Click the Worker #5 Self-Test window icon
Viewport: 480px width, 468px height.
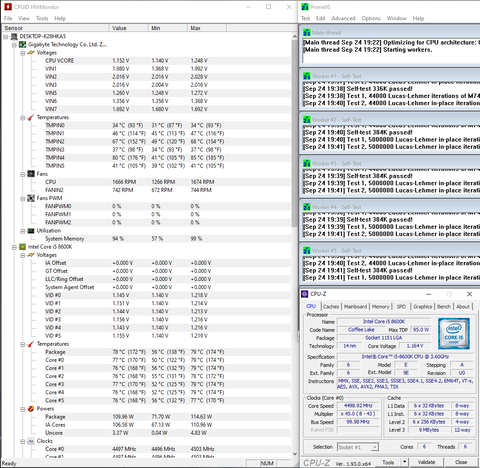[307, 251]
